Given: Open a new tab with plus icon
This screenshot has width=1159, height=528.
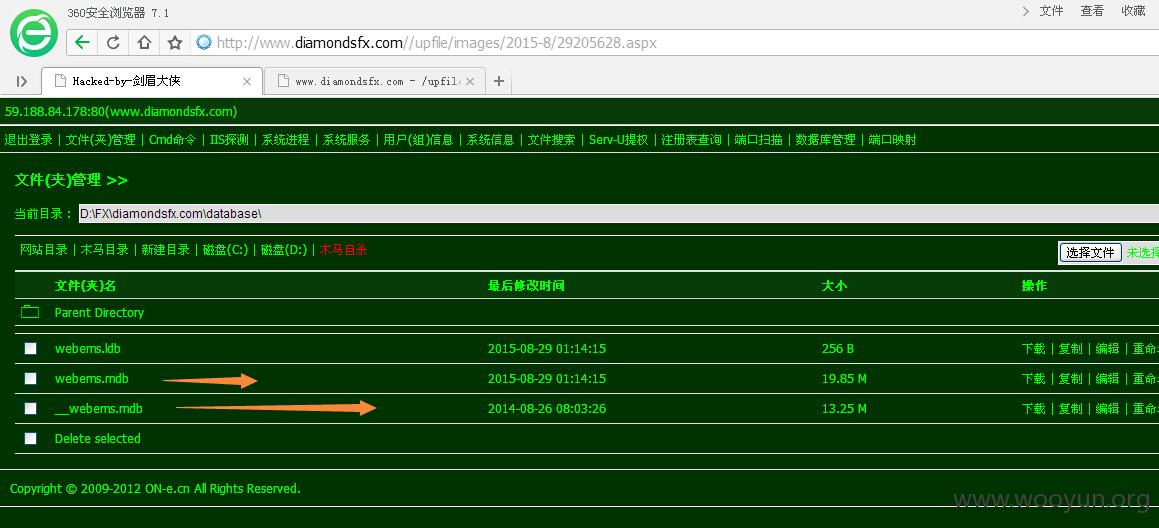Looking at the screenshot, I should (499, 81).
